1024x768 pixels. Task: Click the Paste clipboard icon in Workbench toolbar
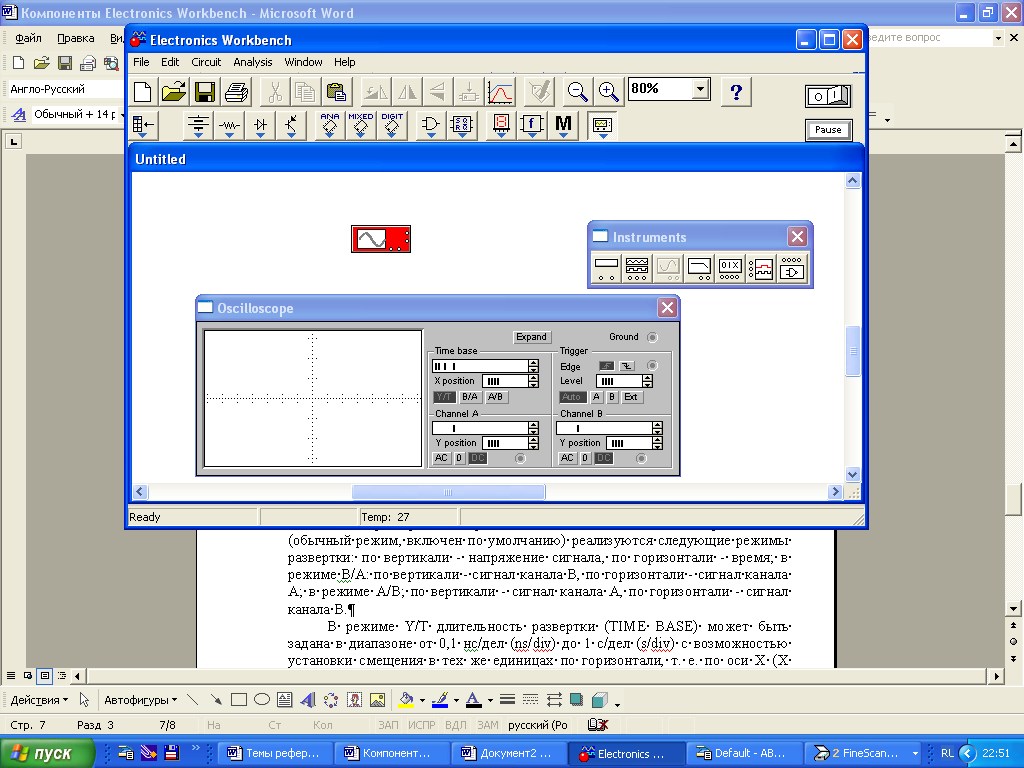tap(336, 92)
